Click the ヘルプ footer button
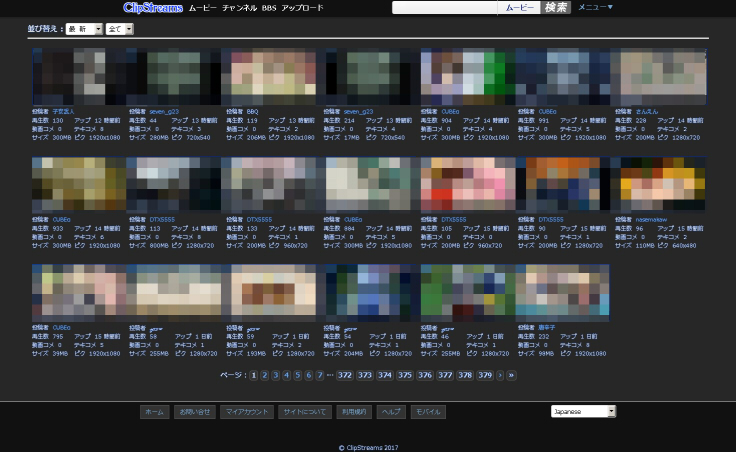The height and width of the screenshot is (452, 736). point(391,412)
